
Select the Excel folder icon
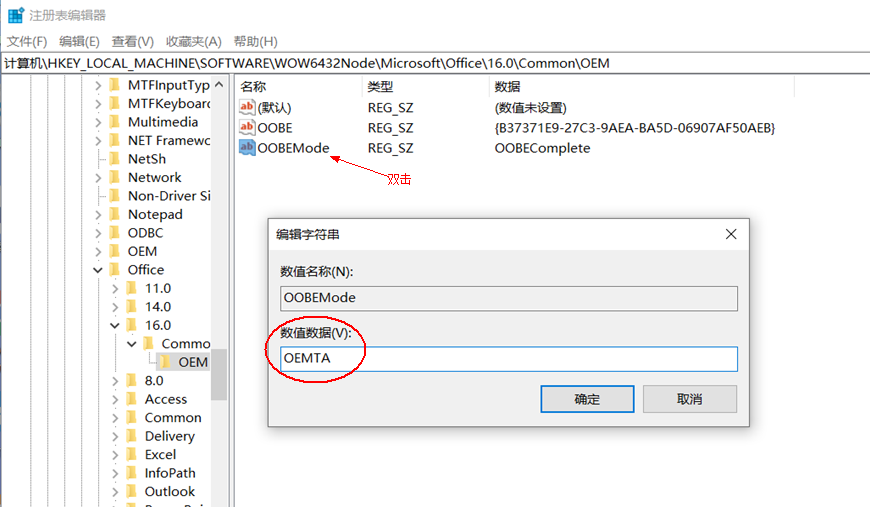pyautogui.click(x=132, y=454)
